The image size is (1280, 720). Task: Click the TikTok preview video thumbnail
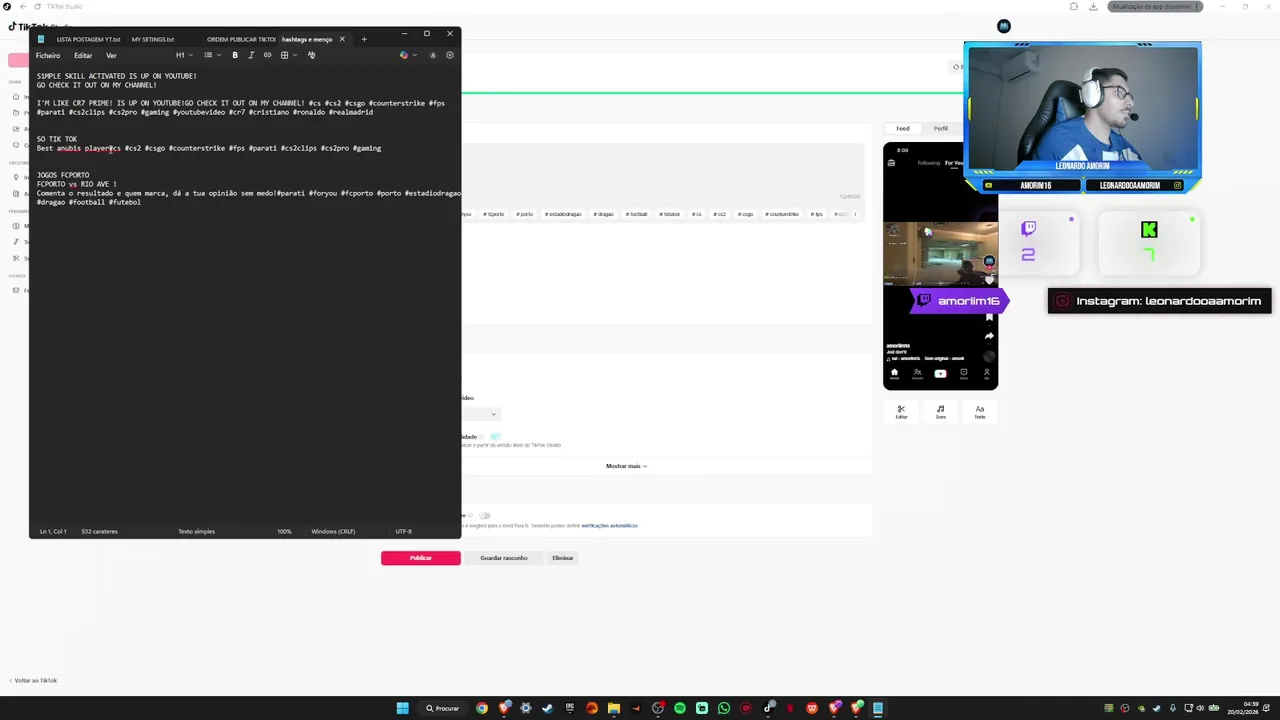(x=940, y=253)
